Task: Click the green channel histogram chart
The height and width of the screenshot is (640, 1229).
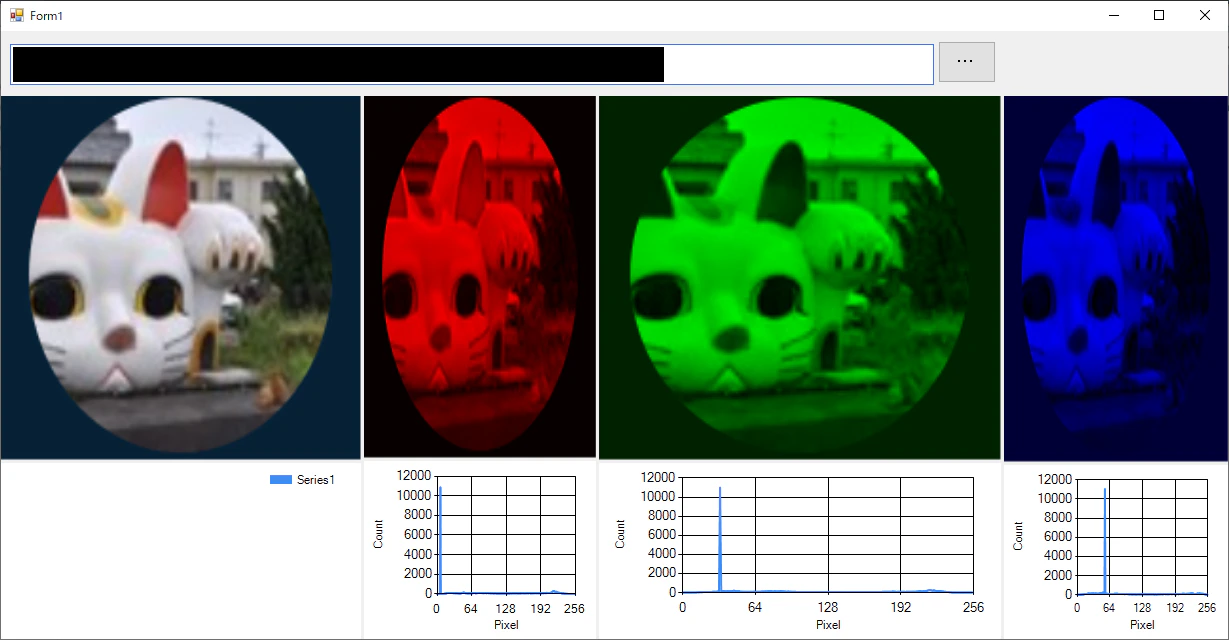Action: pos(800,549)
